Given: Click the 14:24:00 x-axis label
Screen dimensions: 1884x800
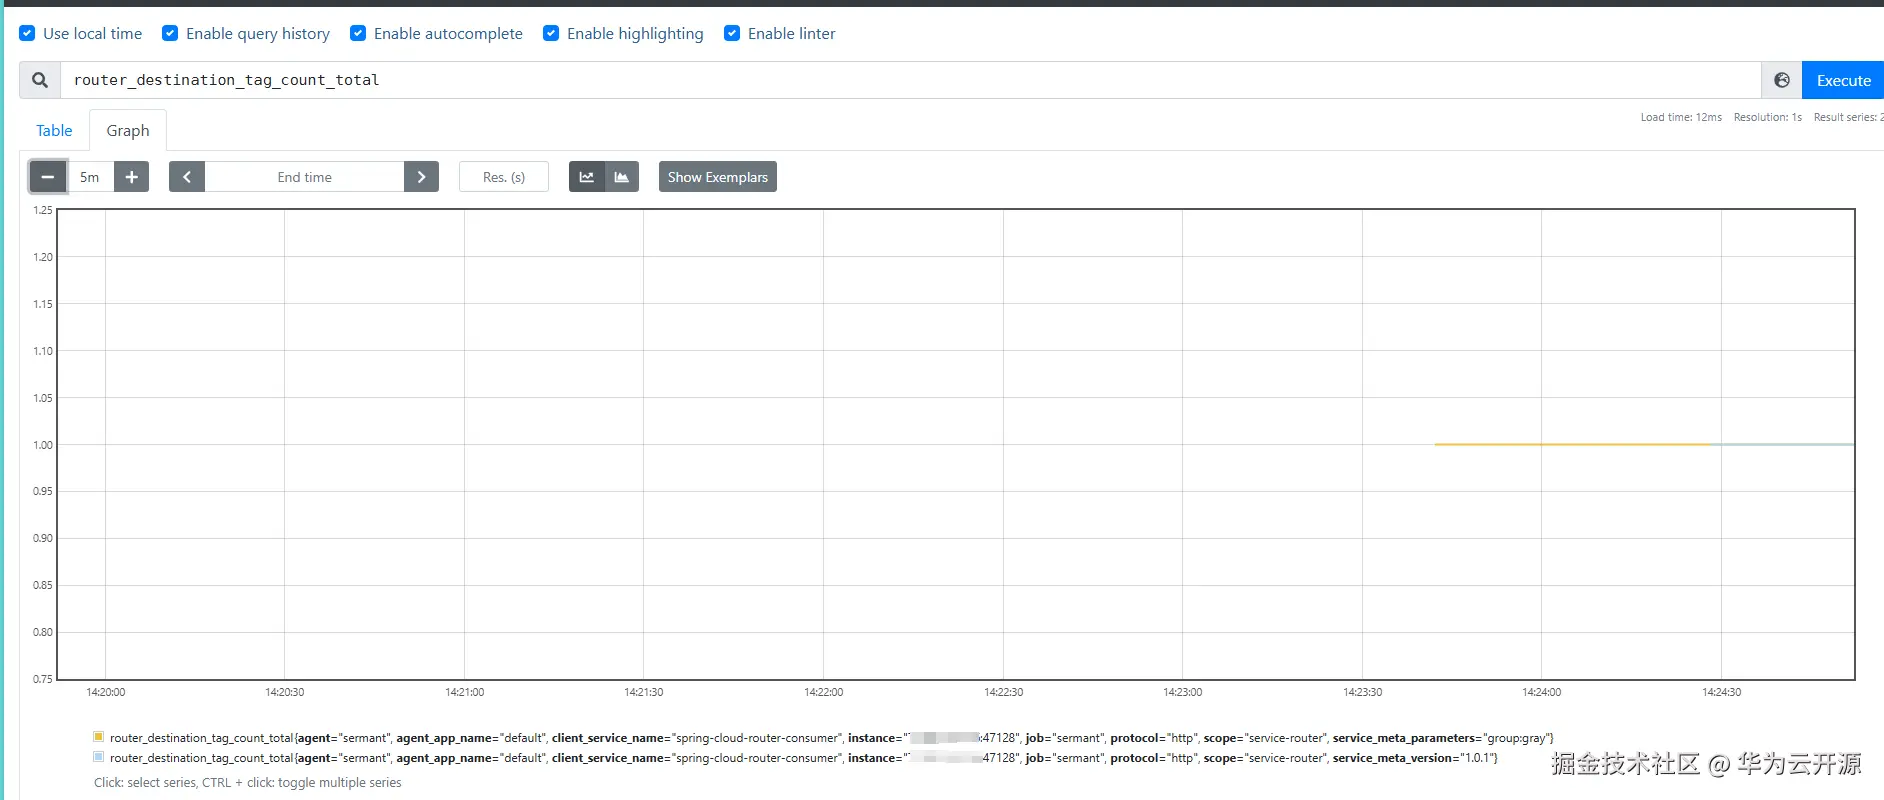Looking at the screenshot, I should pos(1541,692).
